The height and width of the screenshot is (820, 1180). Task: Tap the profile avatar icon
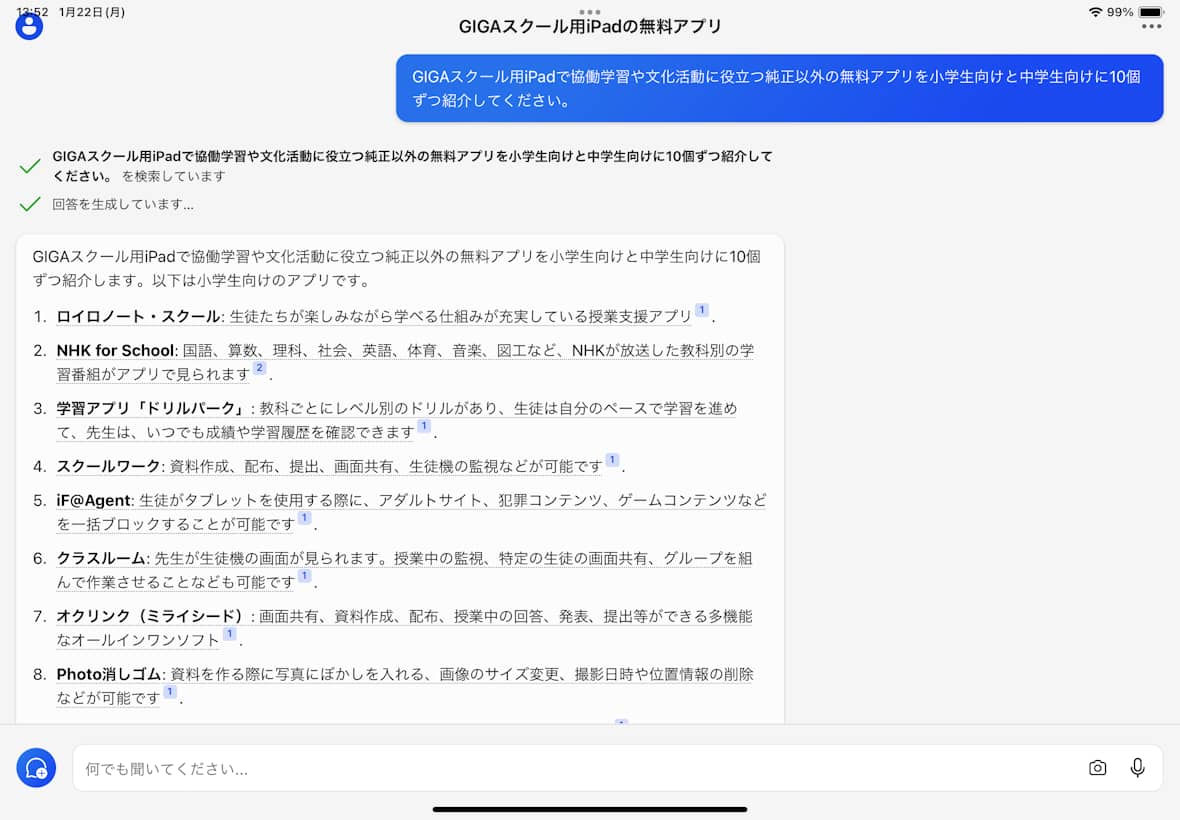click(x=29, y=26)
